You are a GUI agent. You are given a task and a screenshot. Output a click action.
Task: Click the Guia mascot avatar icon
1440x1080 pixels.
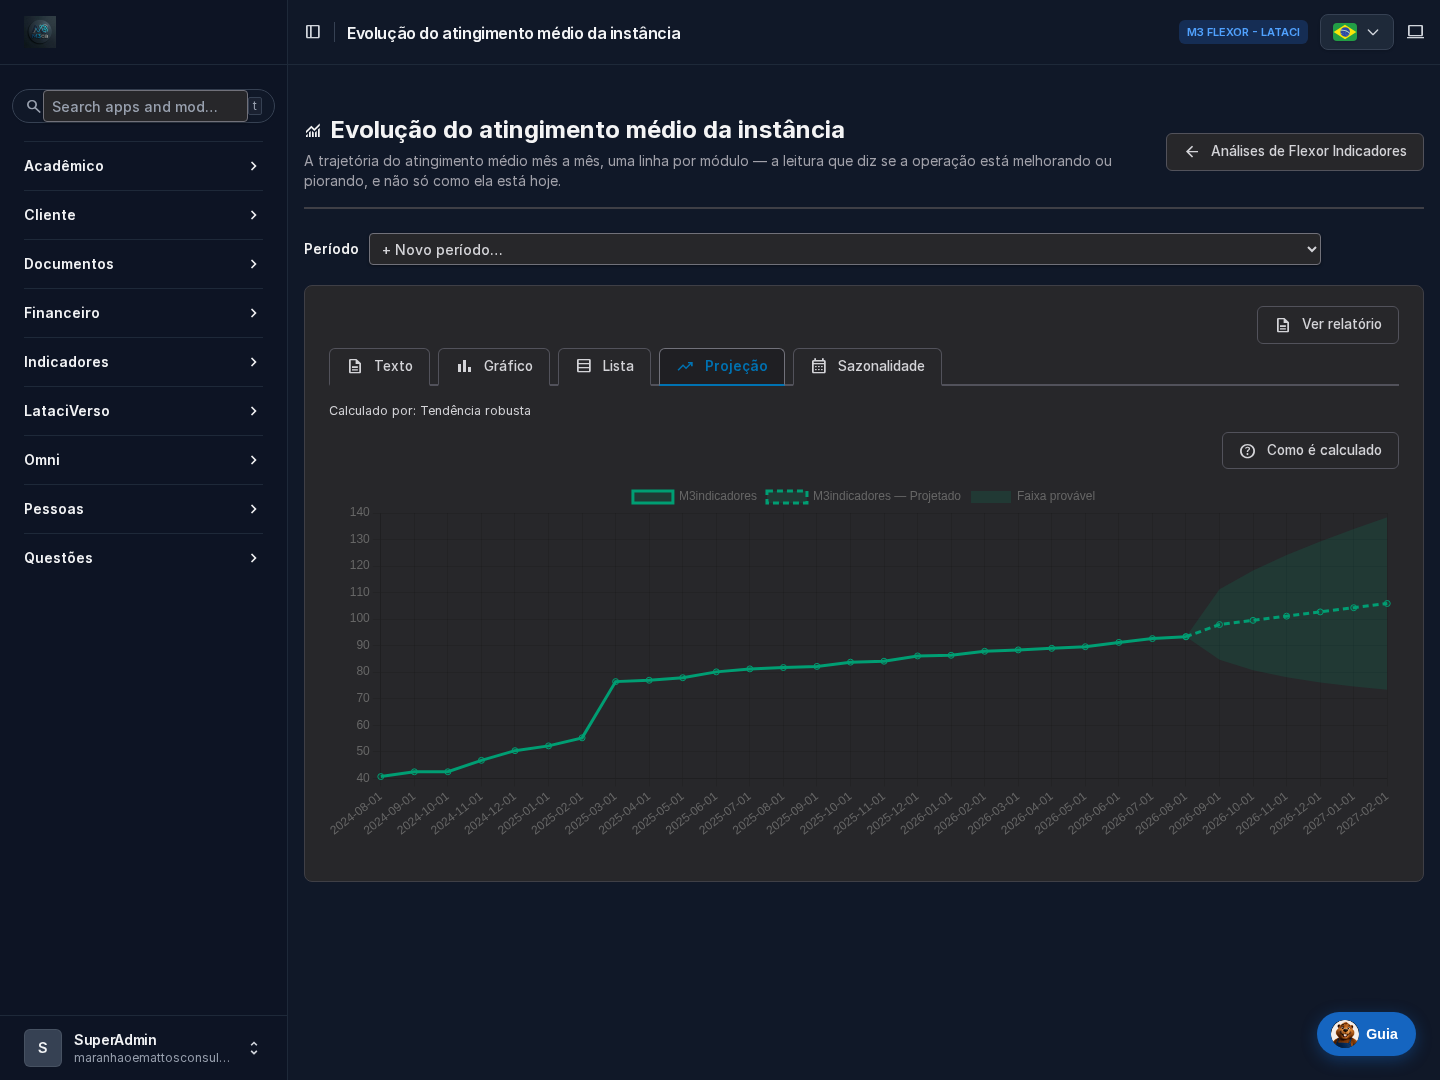pyautogui.click(x=1345, y=1034)
